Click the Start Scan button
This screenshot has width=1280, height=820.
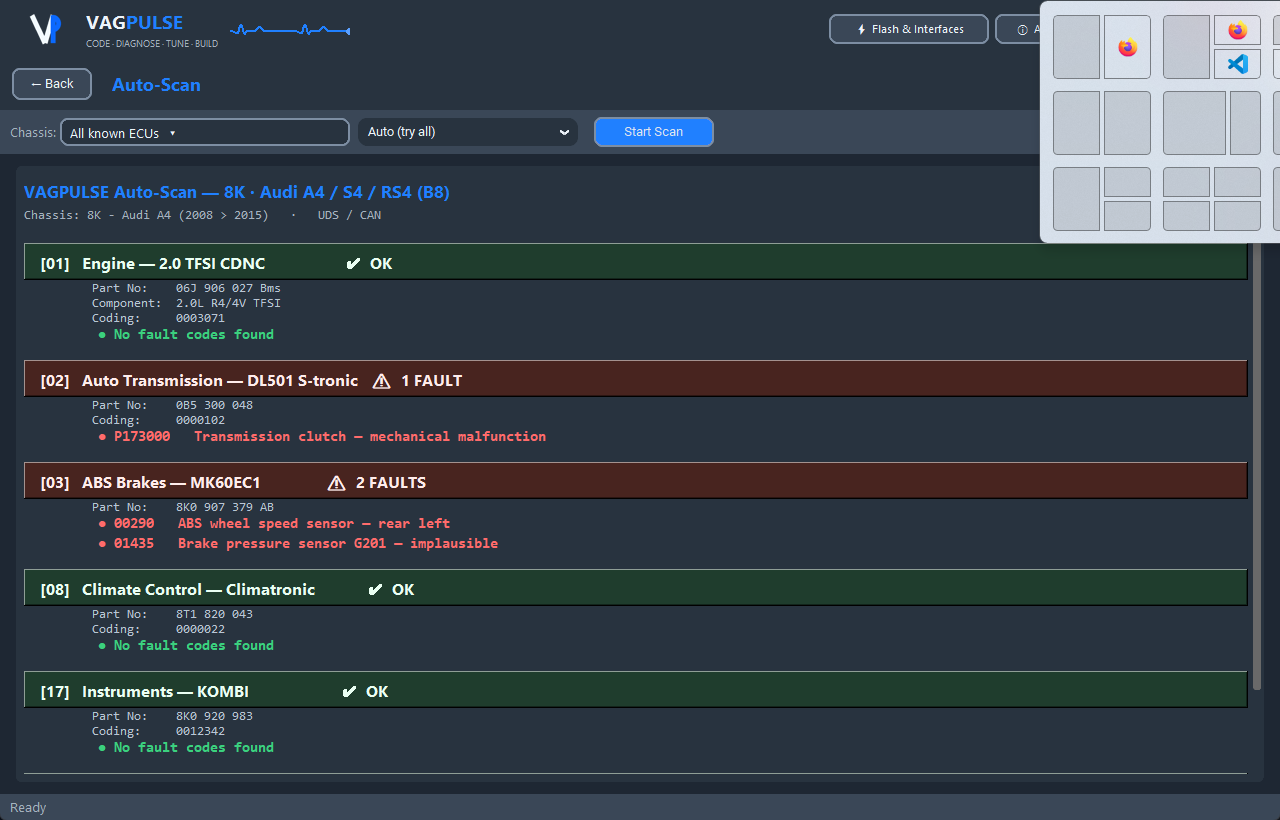tap(654, 132)
